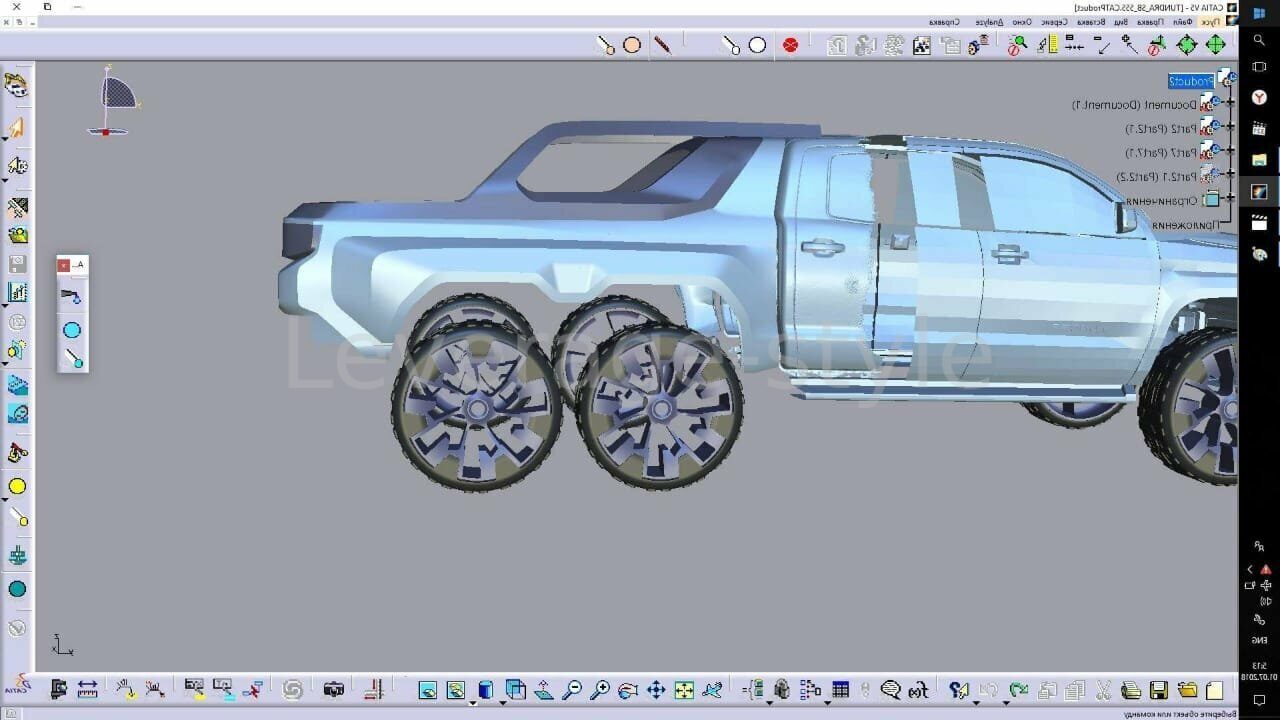The image size is (1280, 720).
Task: Toggle the measure tool in floating palette
Action: (x=72, y=358)
